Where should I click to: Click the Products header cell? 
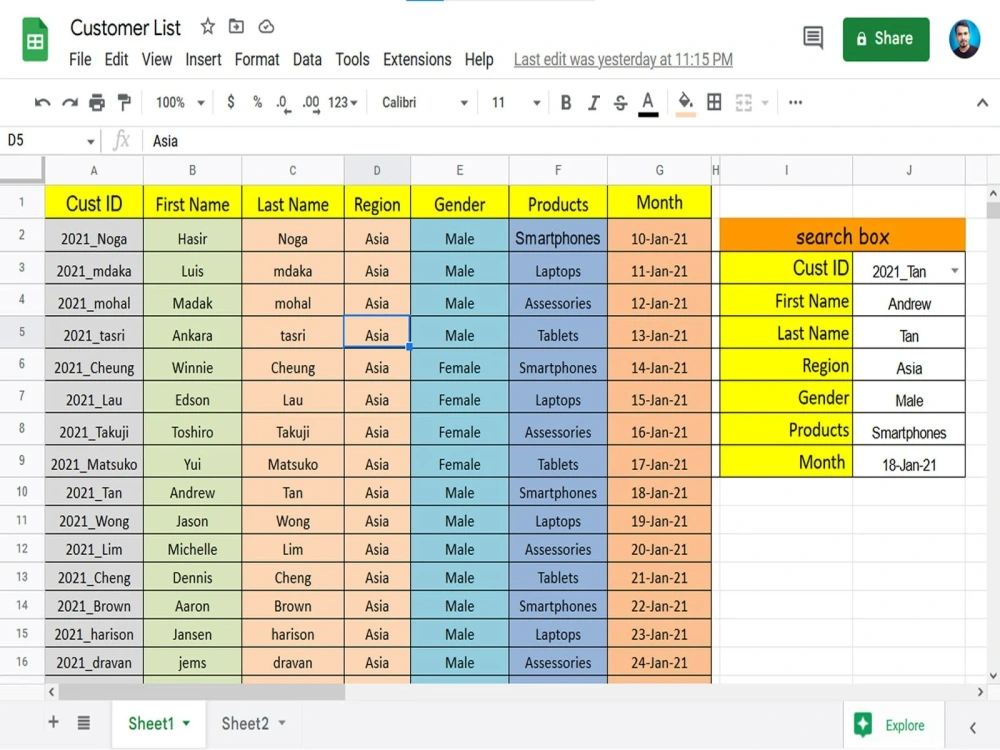click(x=558, y=203)
